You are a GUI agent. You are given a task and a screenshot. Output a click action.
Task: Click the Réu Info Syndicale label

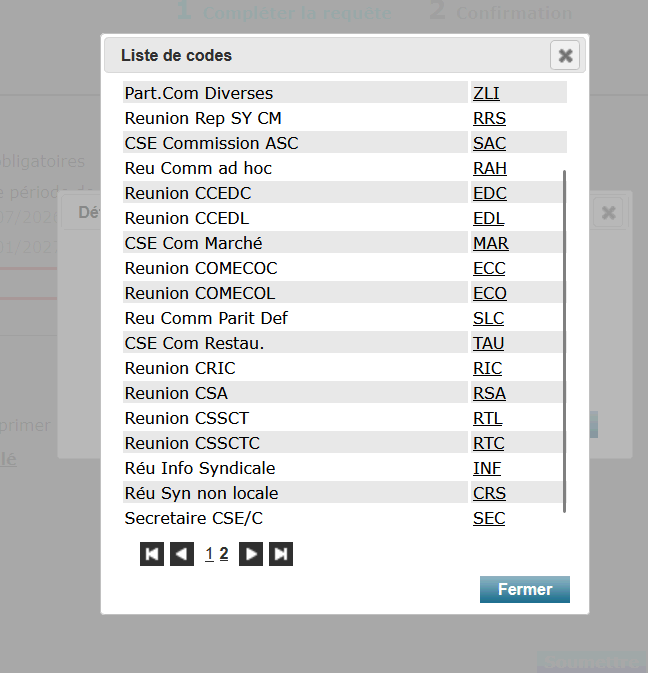pos(200,468)
